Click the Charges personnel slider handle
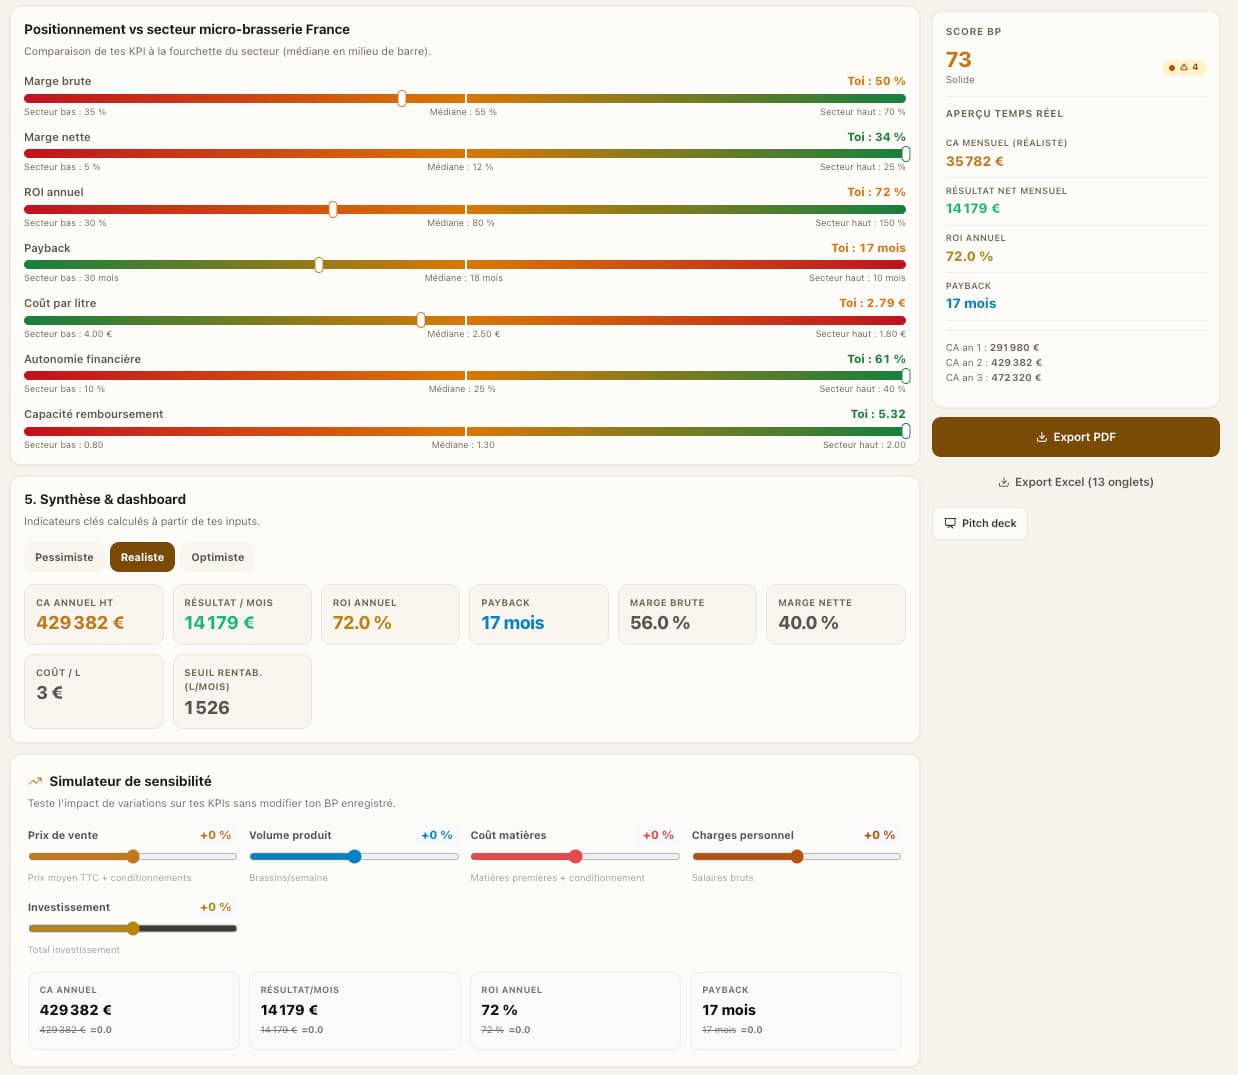The image size is (1238, 1075). click(797, 856)
